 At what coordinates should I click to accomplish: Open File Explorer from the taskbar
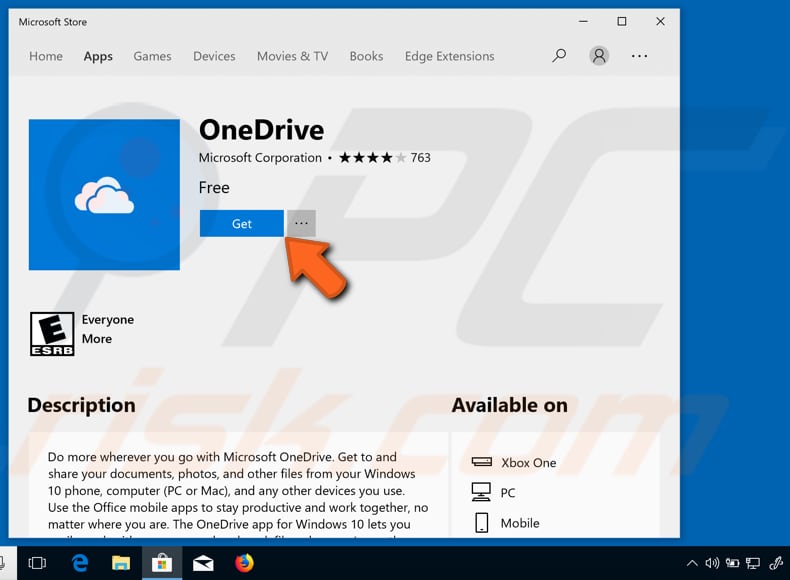tap(121, 563)
